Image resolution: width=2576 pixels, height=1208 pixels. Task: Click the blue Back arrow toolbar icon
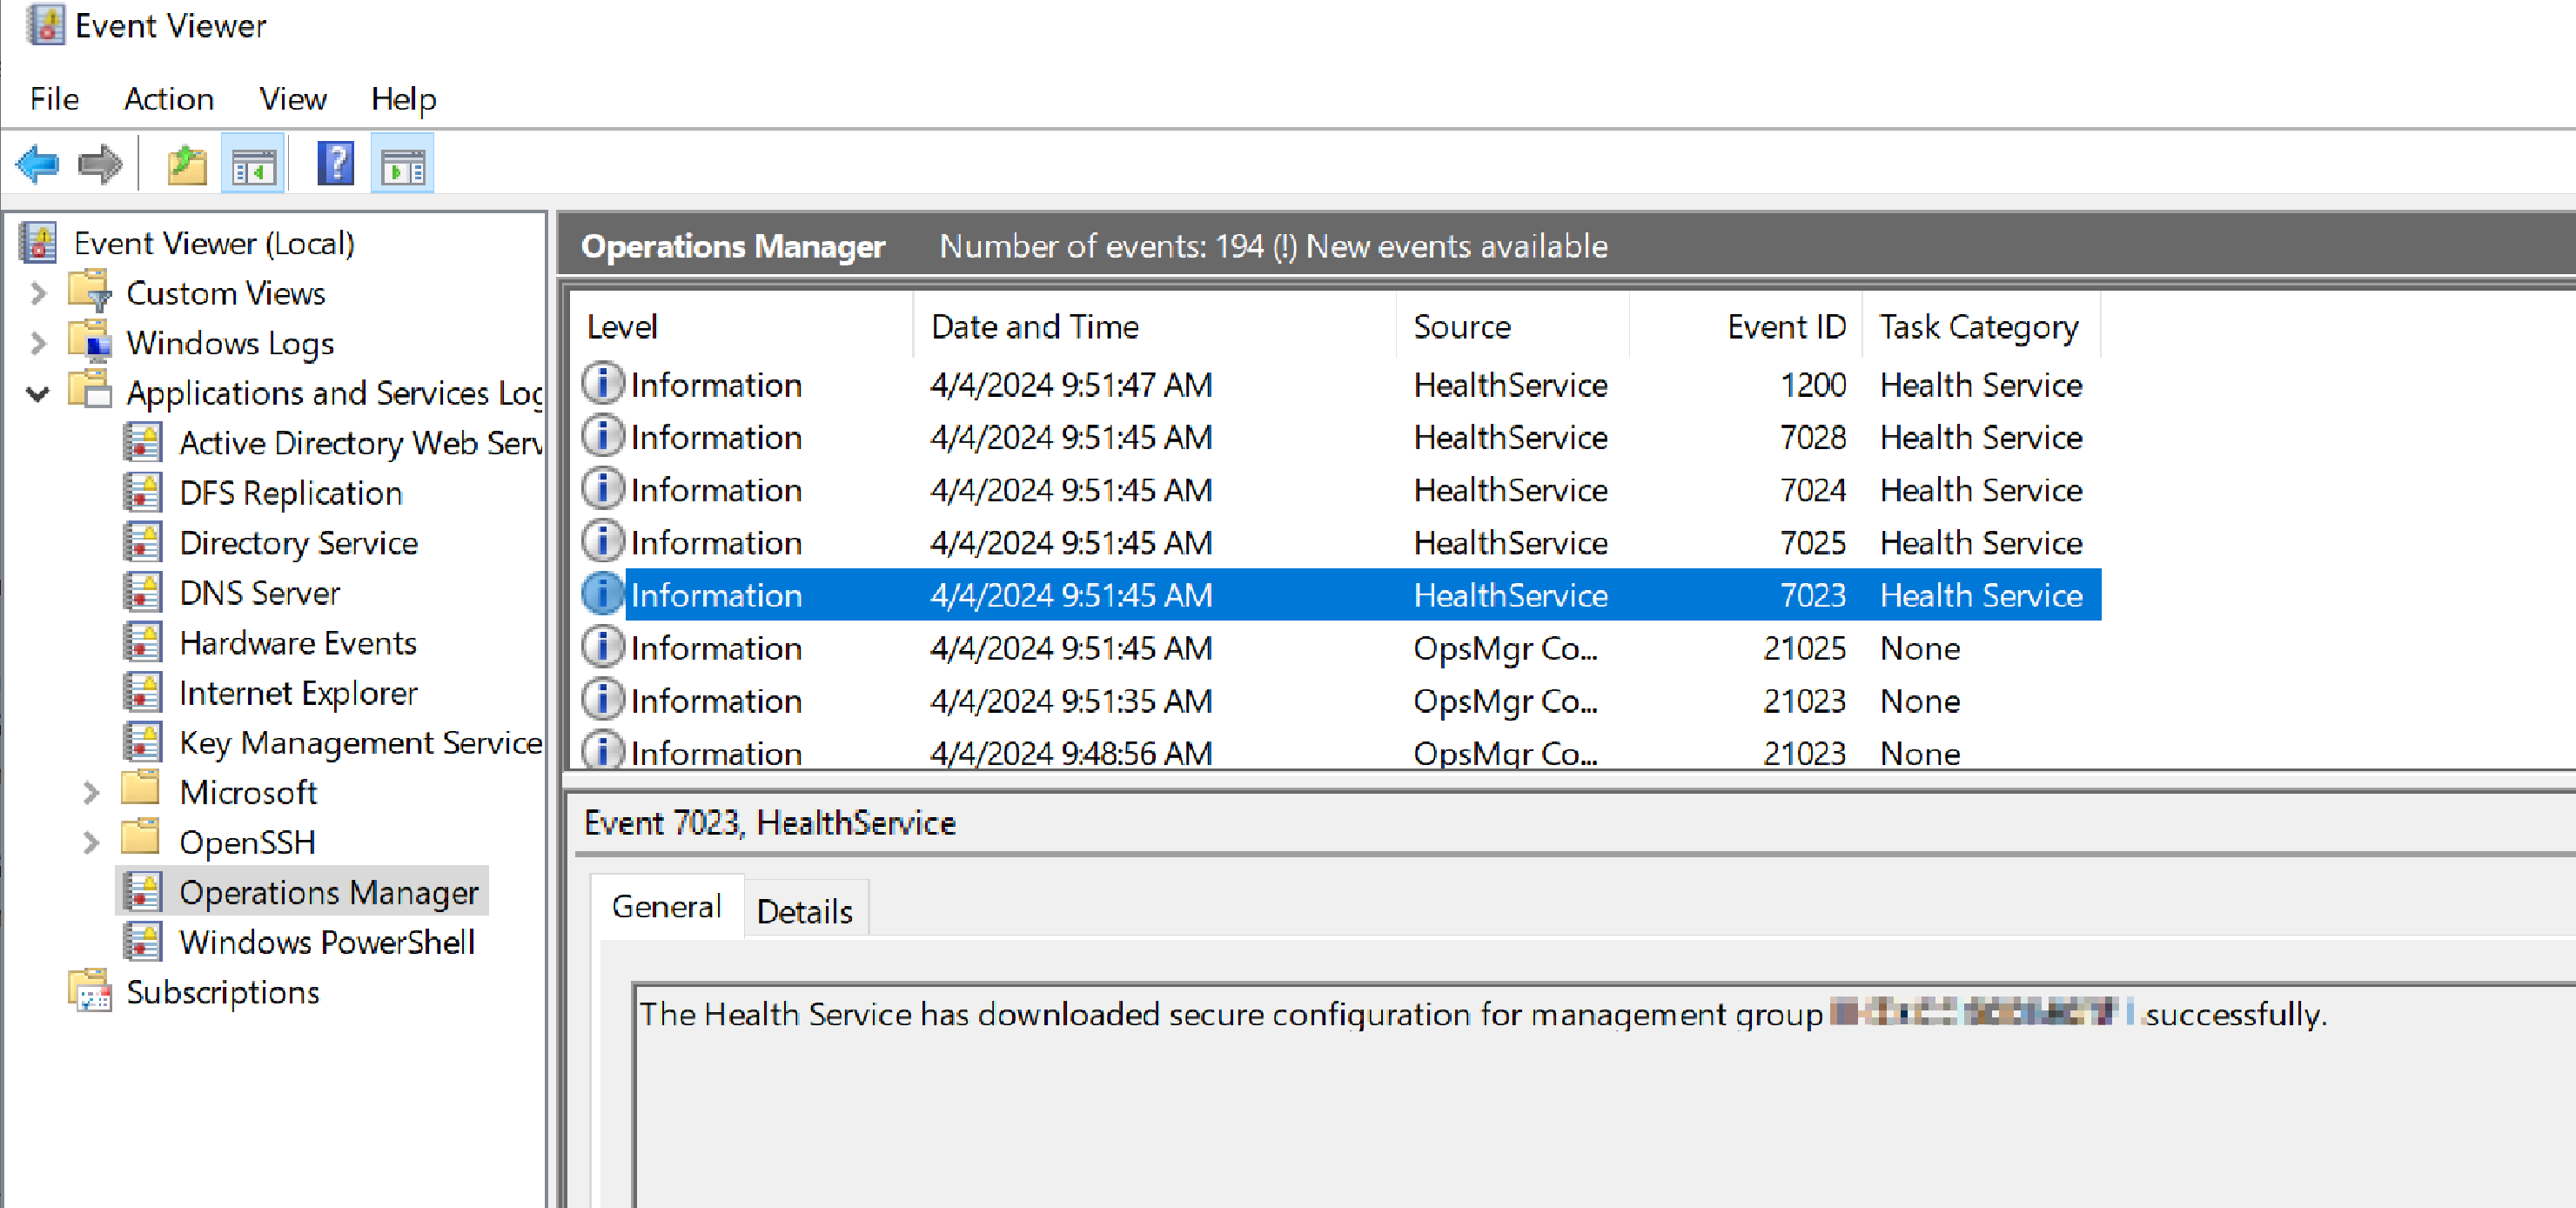coord(38,164)
